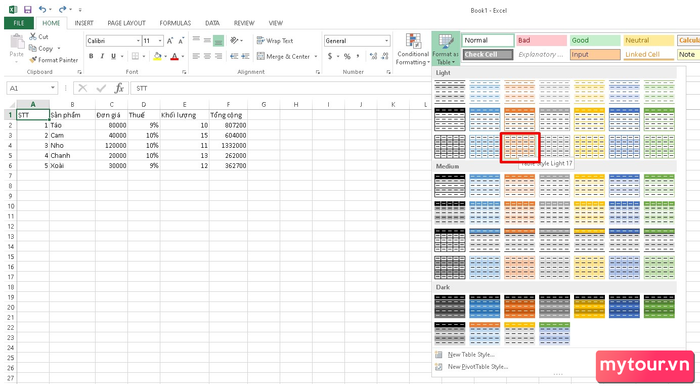Click the Insert Function fx icon

119,88
